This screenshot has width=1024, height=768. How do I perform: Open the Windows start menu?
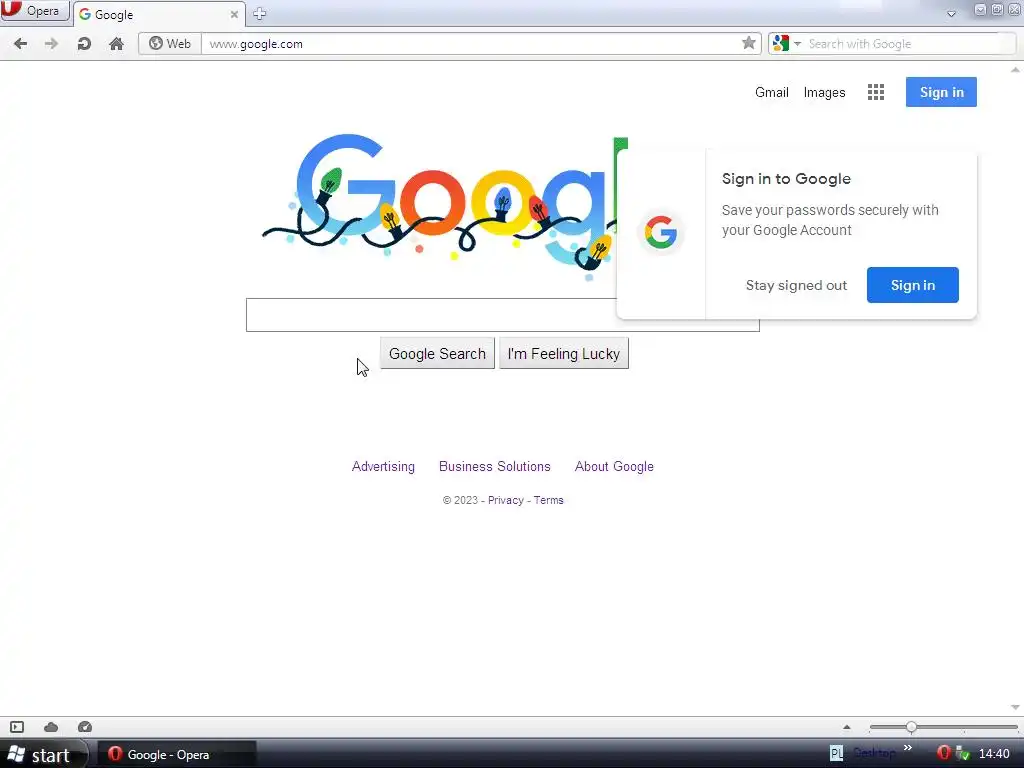coord(43,754)
